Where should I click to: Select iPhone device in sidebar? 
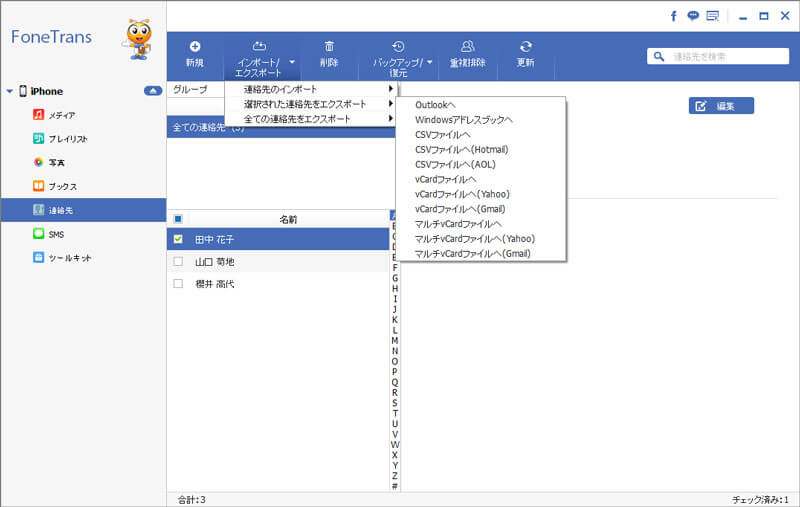(x=46, y=91)
